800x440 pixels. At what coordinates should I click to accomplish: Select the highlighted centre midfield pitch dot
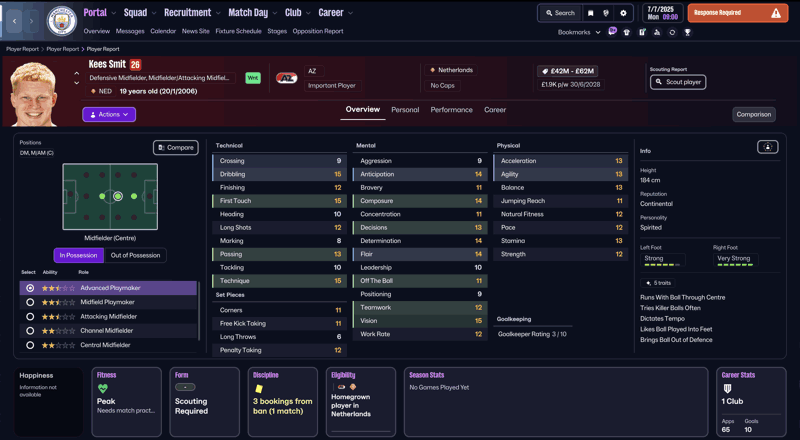[118, 196]
